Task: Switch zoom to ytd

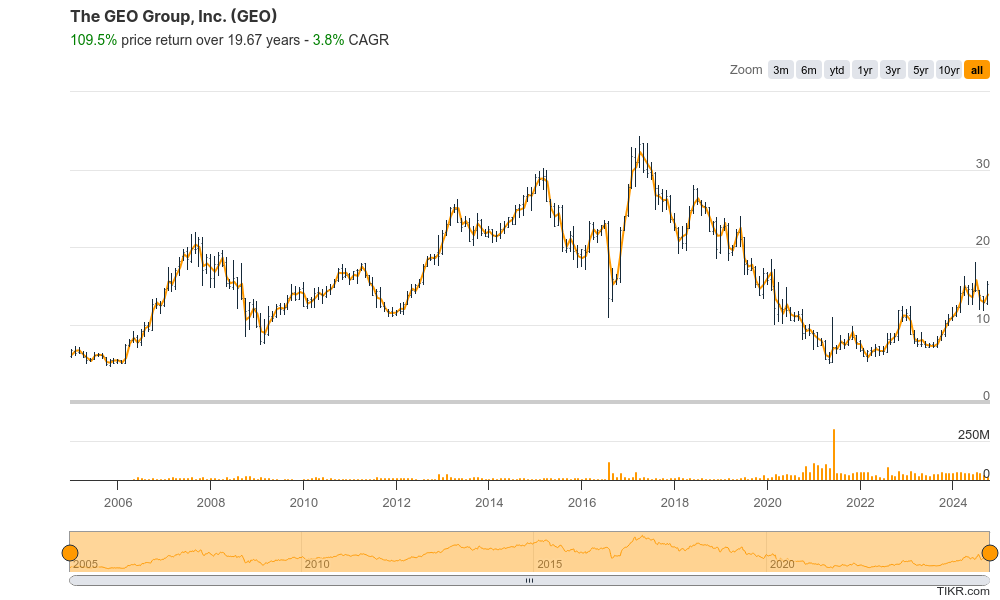Action: point(837,70)
